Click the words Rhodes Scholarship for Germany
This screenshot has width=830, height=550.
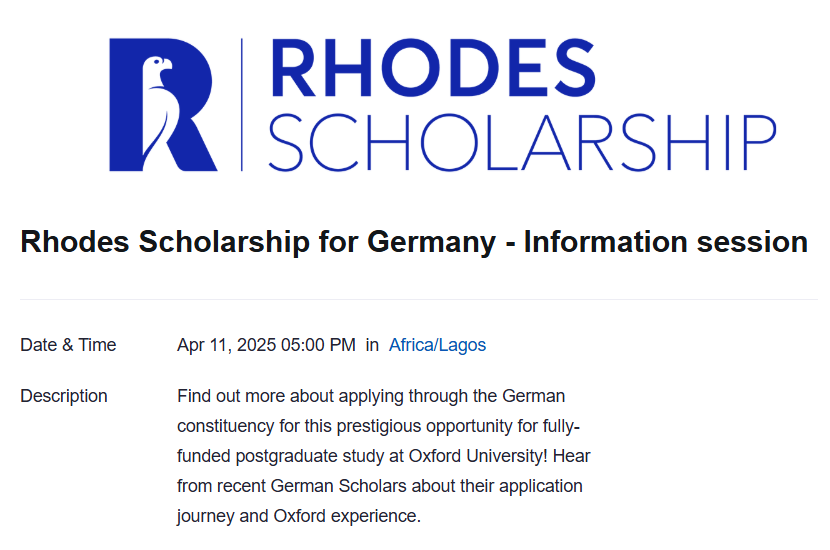(257, 242)
